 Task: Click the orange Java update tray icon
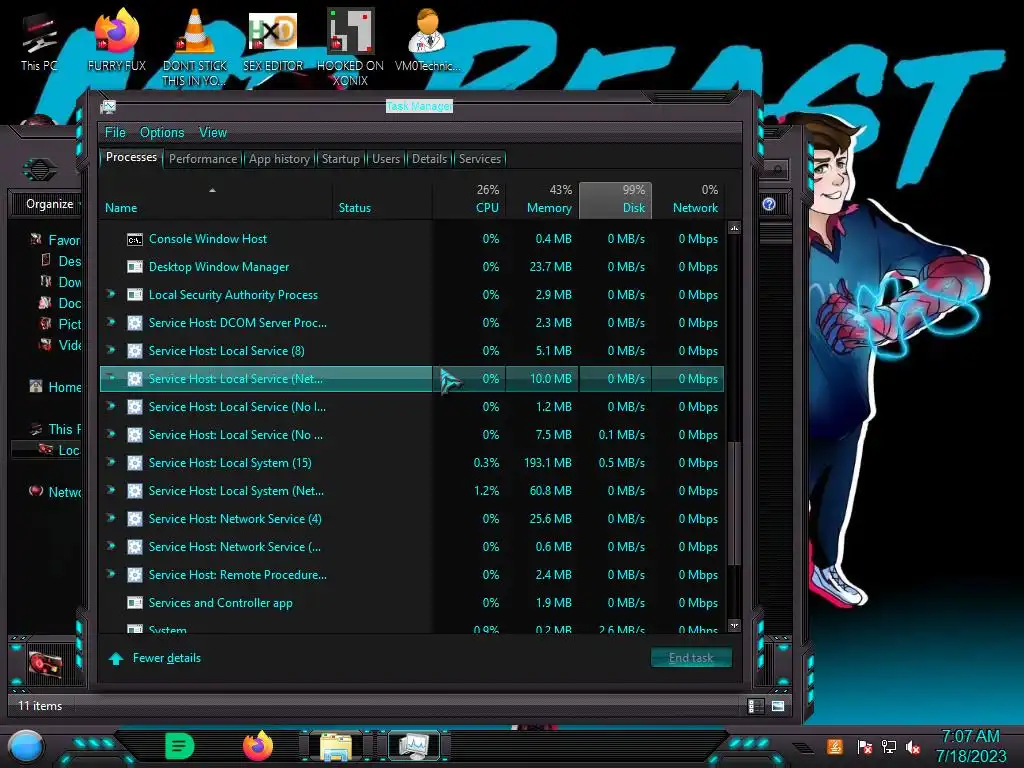click(x=835, y=746)
